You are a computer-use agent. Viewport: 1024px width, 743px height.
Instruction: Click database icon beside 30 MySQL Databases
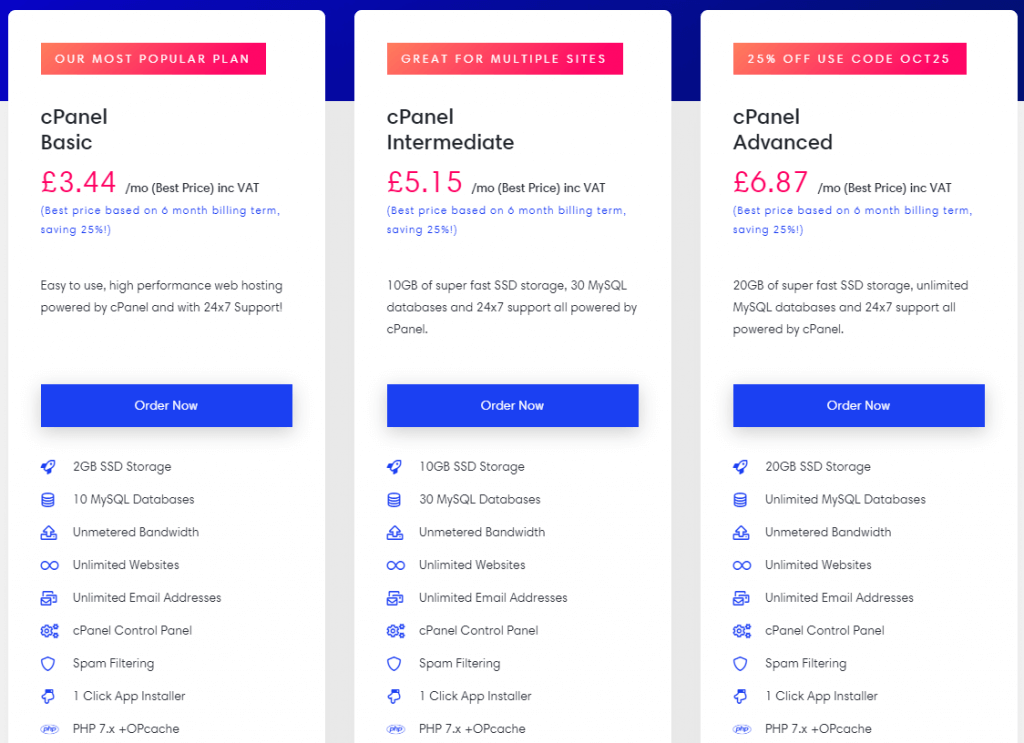(x=394, y=499)
